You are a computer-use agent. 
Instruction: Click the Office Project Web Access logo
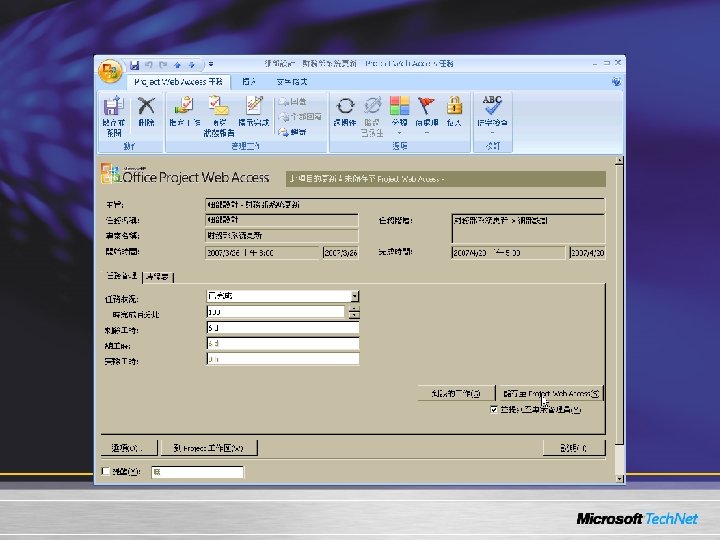pyautogui.click(x=185, y=174)
